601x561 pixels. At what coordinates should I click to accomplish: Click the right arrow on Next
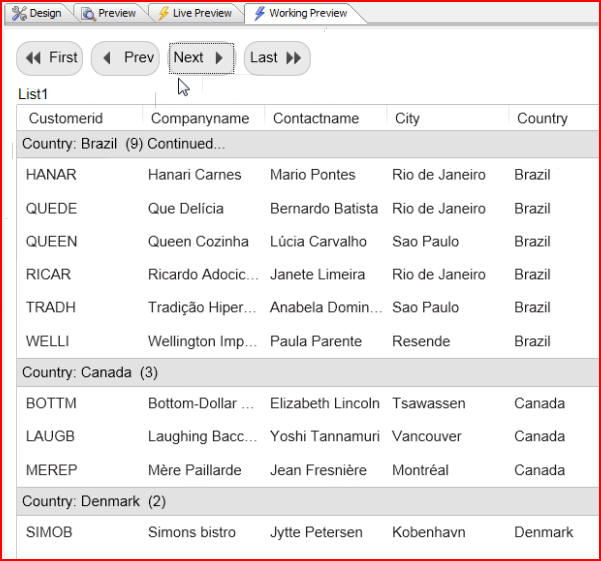pos(219,58)
